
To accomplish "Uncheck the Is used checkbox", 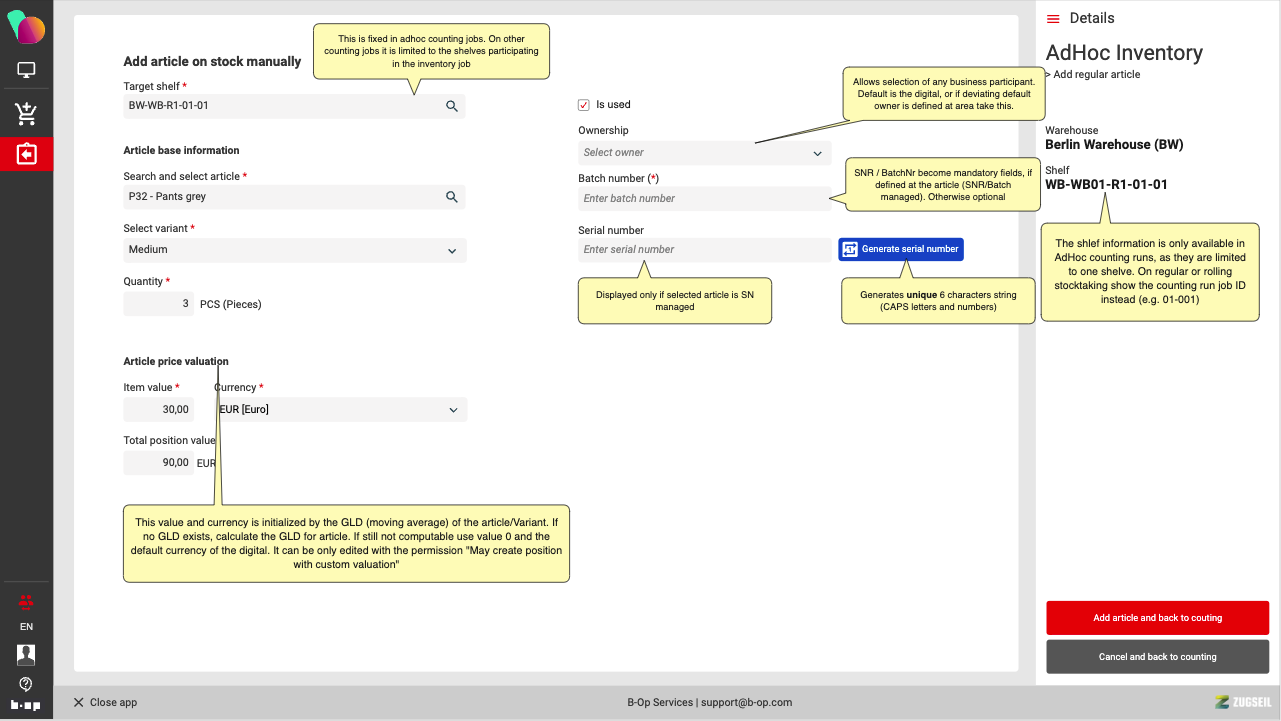I will [584, 105].
